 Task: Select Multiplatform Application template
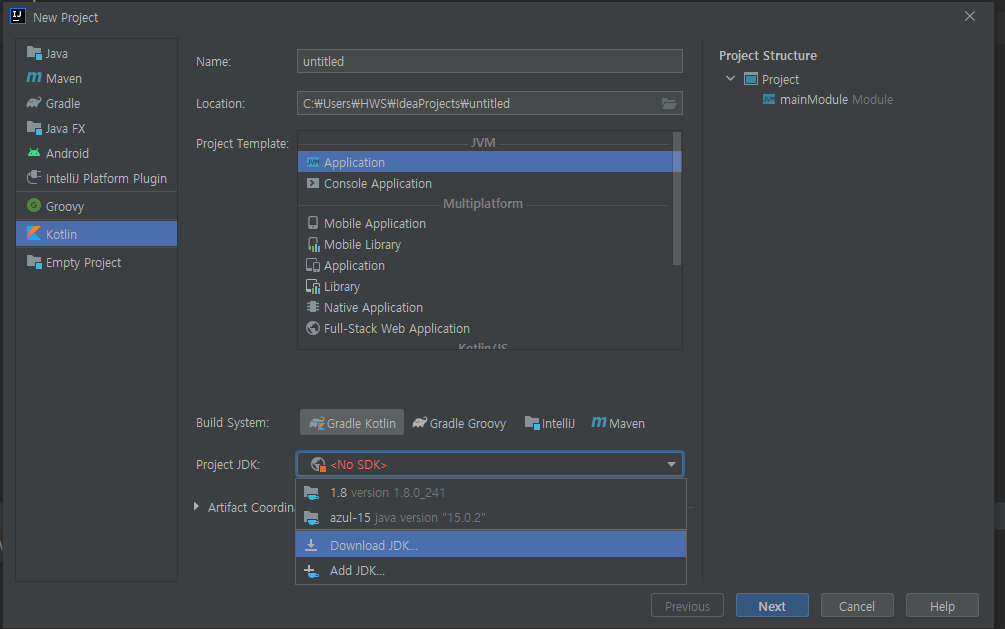(485, 265)
